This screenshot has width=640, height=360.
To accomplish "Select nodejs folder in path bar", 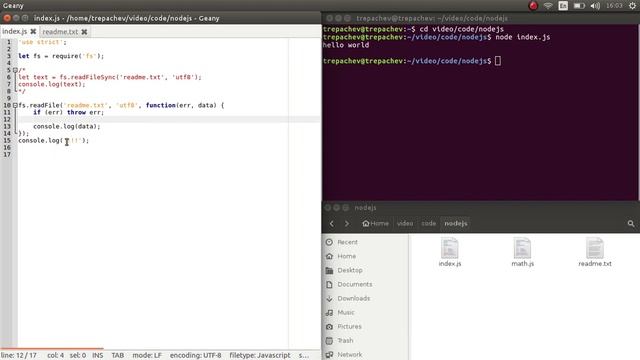I will pyautogui.click(x=456, y=223).
